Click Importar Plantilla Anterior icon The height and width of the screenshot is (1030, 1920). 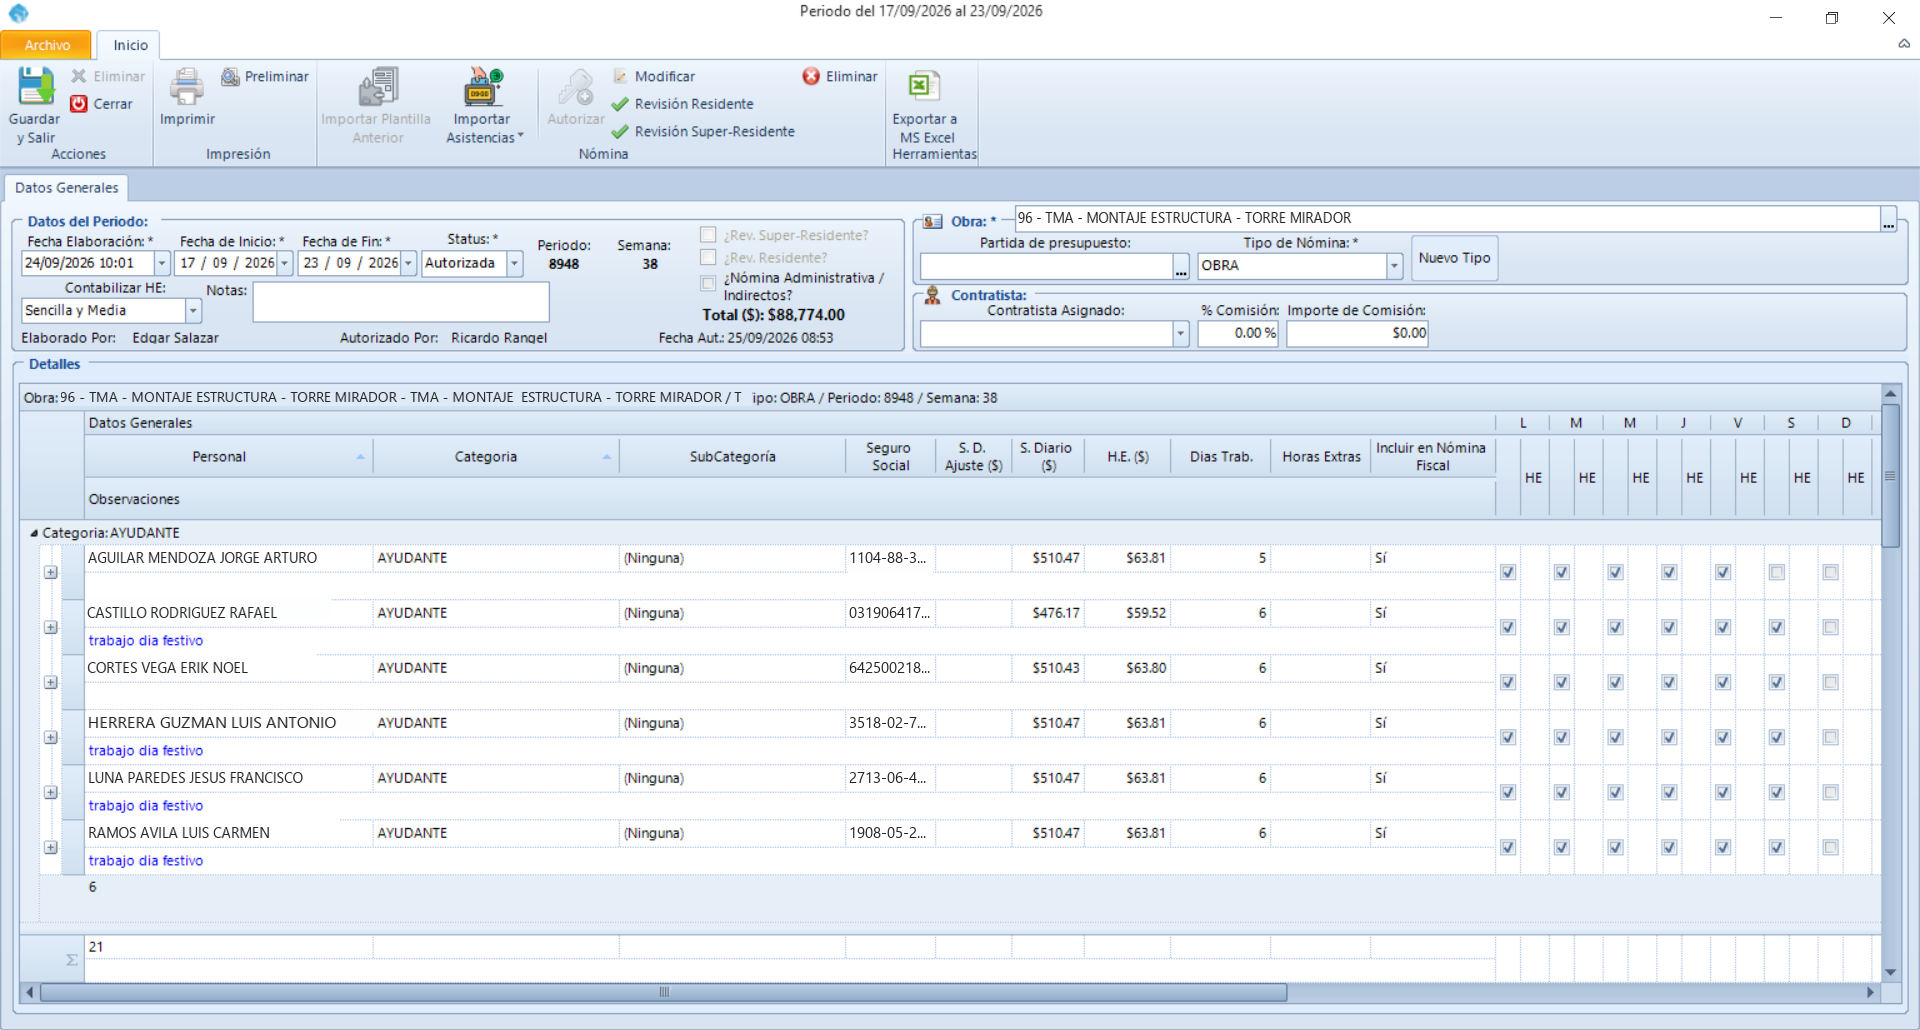click(378, 87)
